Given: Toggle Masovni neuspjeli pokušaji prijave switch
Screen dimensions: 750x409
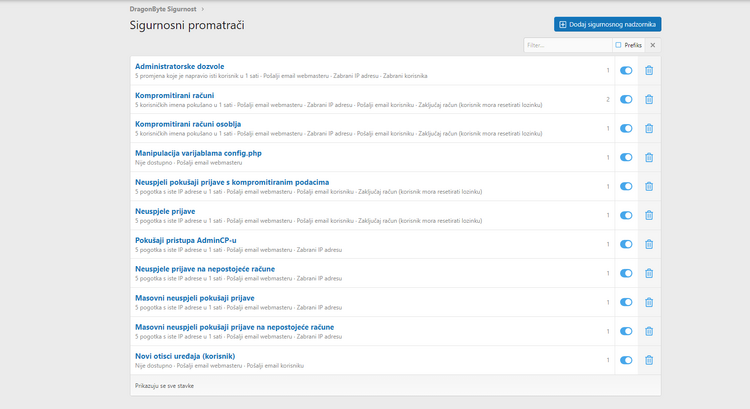Looking at the screenshot, I should click(626, 302).
